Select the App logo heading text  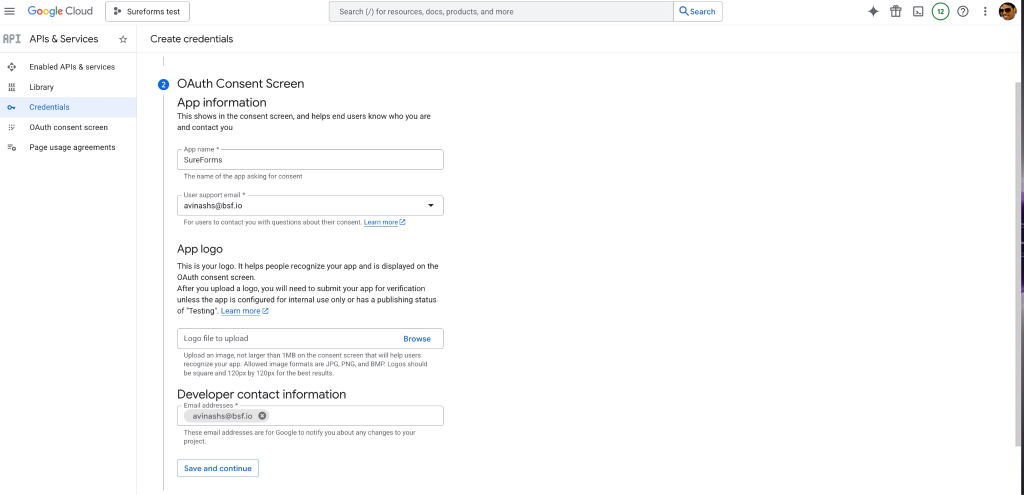(x=200, y=249)
